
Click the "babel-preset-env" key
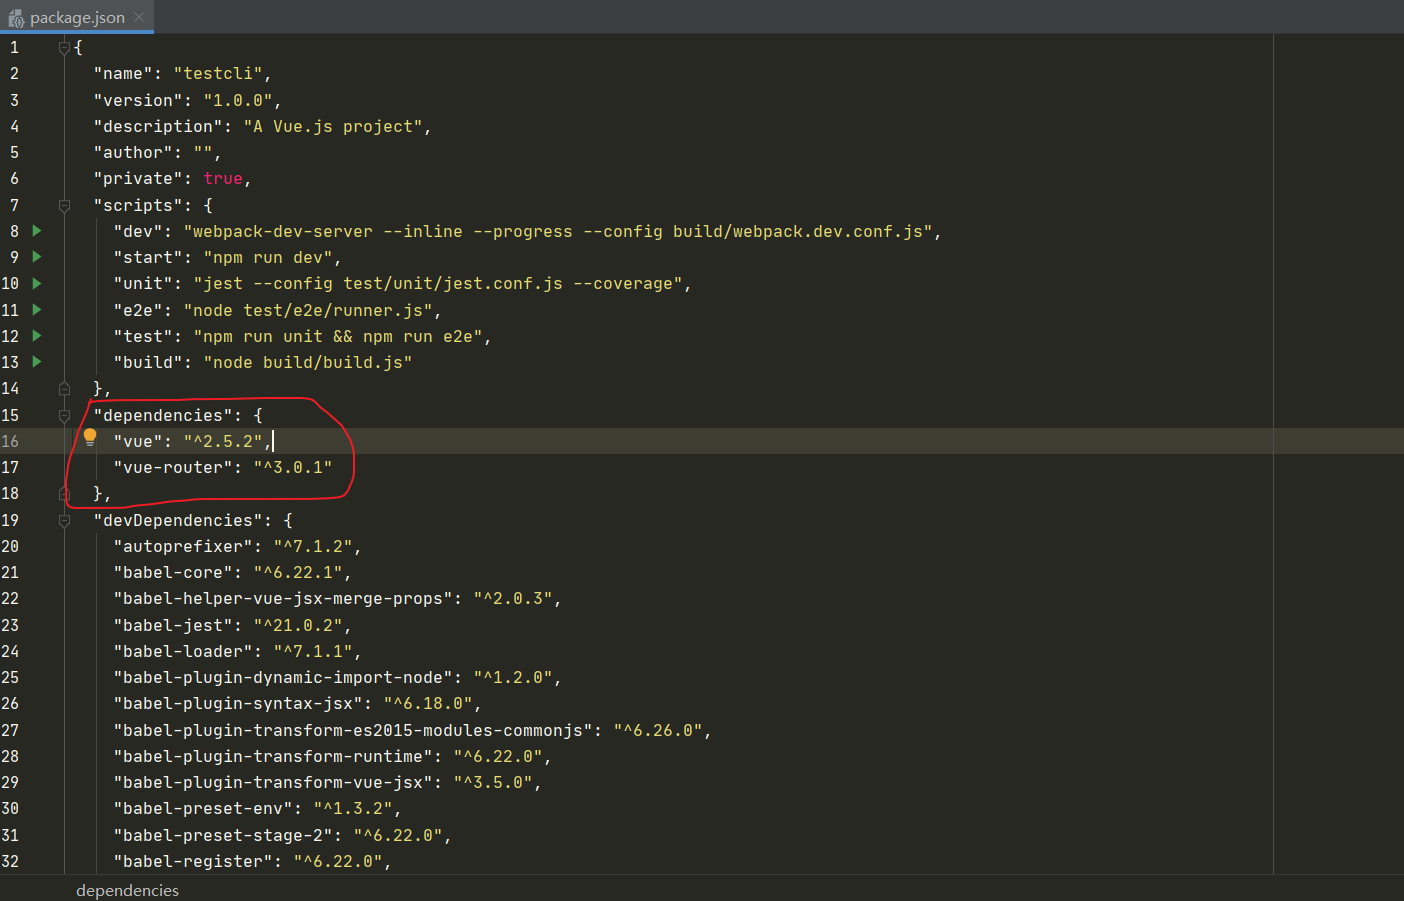(203, 808)
